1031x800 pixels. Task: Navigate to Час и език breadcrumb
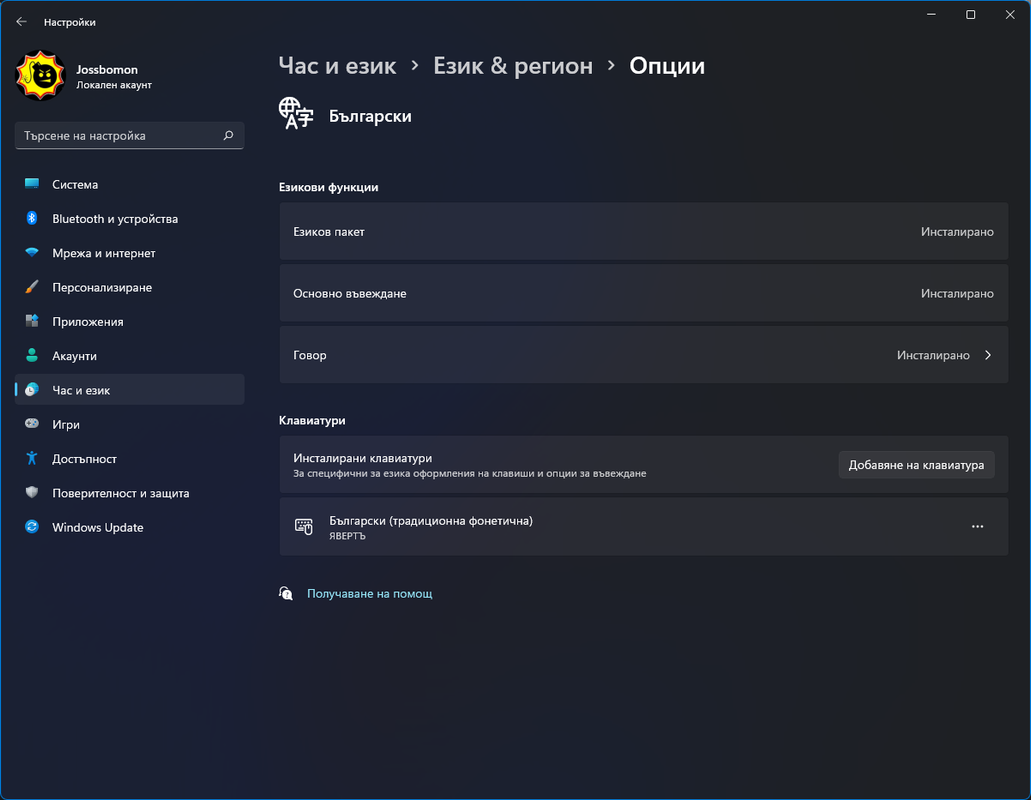click(x=337, y=66)
